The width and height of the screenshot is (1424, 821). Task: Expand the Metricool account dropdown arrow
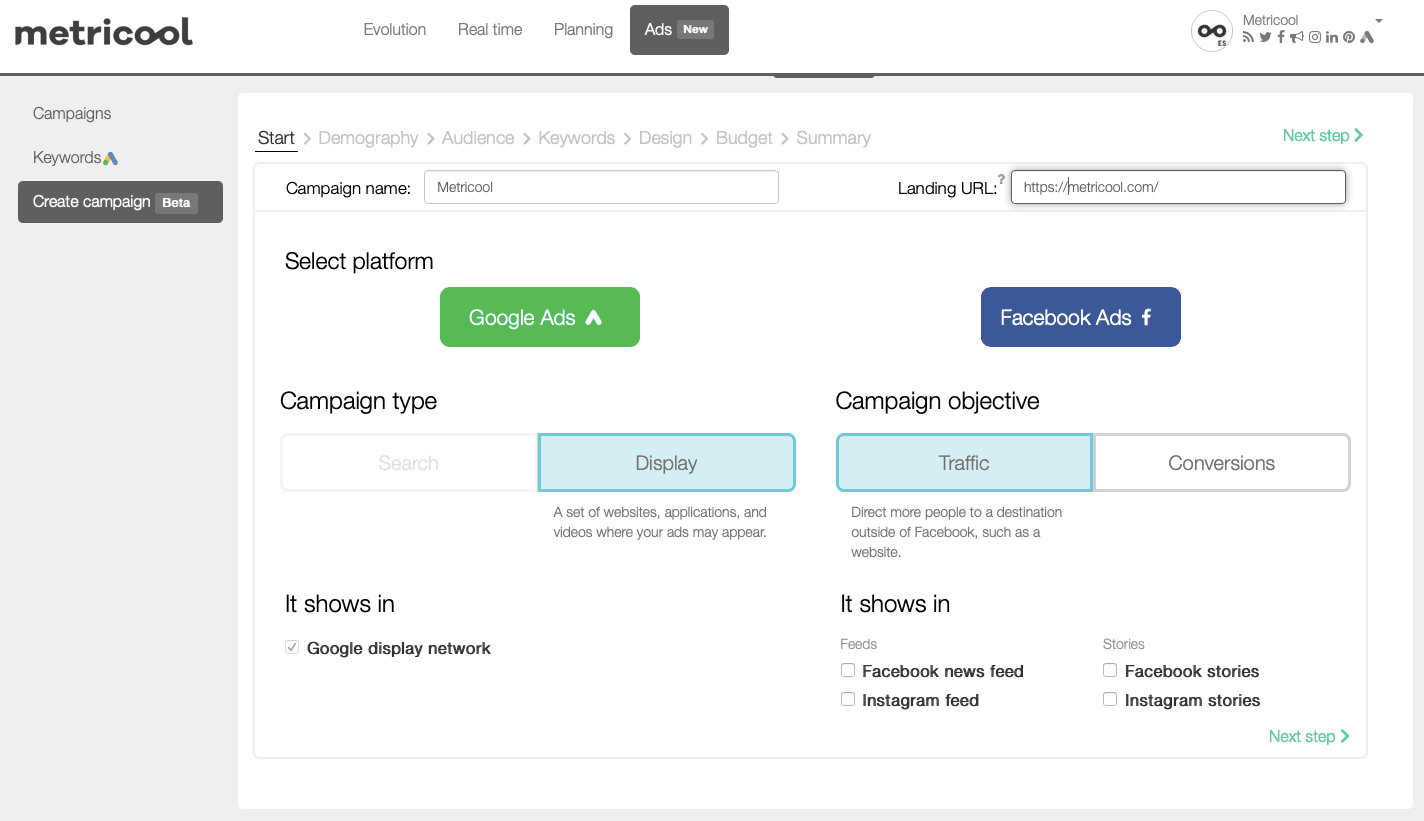(1379, 21)
